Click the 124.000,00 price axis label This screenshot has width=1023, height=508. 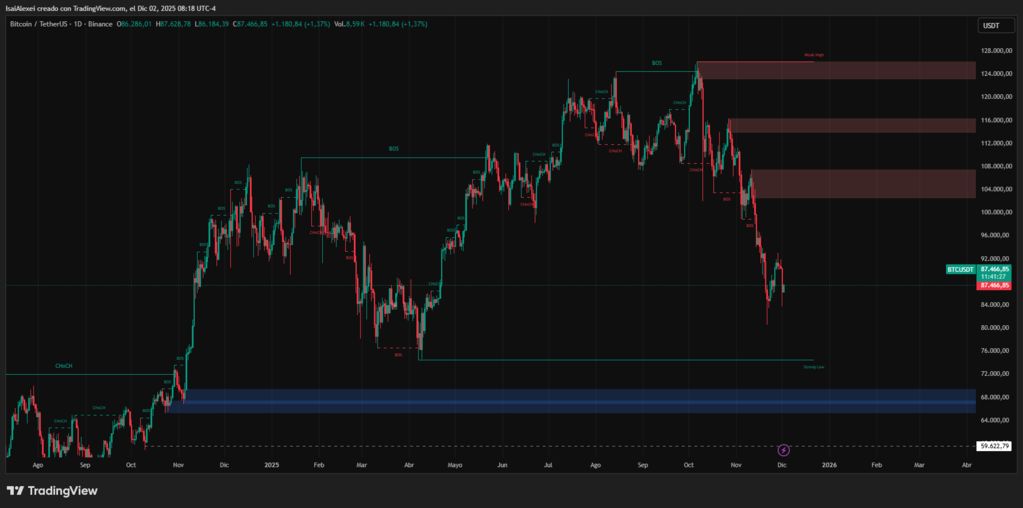pyautogui.click(x=996, y=74)
